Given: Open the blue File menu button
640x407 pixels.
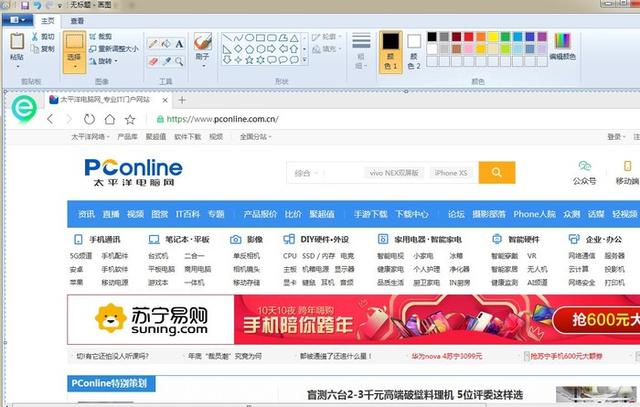Looking at the screenshot, I should [17, 20].
